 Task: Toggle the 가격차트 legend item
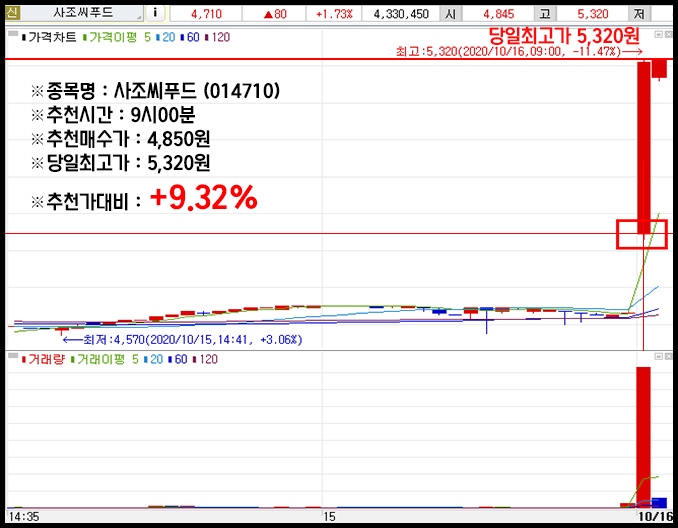pyautogui.click(x=49, y=37)
